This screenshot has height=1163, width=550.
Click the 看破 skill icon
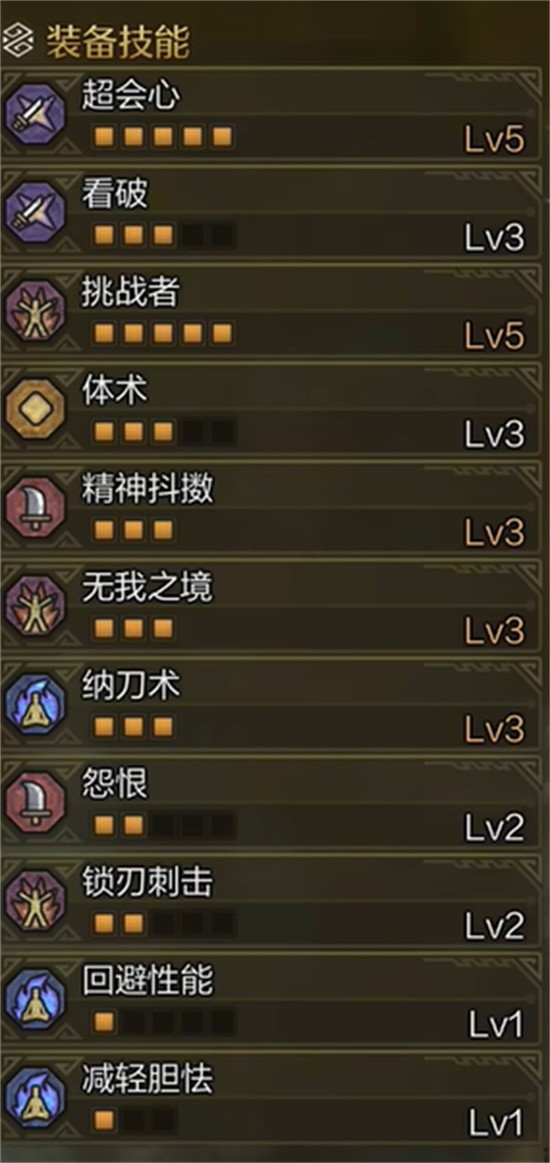pyautogui.click(x=35, y=213)
